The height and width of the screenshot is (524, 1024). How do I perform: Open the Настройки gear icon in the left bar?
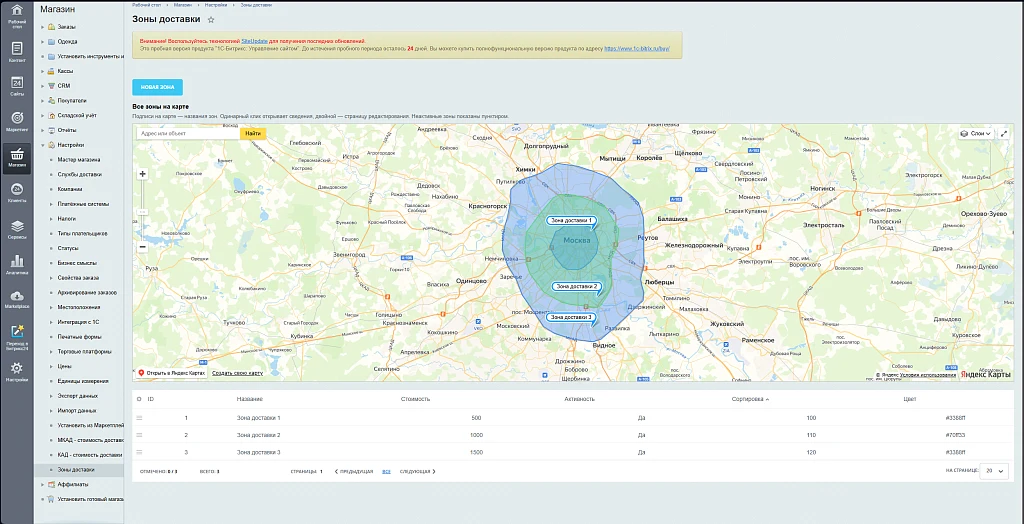click(x=17, y=372)
